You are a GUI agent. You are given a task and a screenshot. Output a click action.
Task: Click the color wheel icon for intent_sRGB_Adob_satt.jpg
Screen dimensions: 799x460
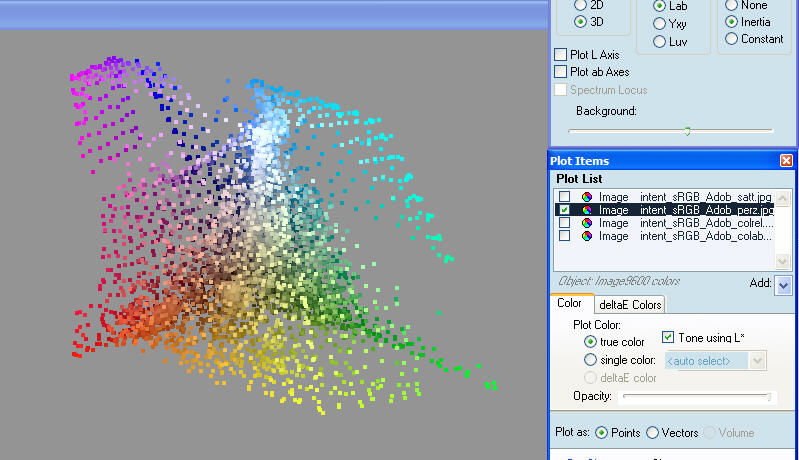586,197
